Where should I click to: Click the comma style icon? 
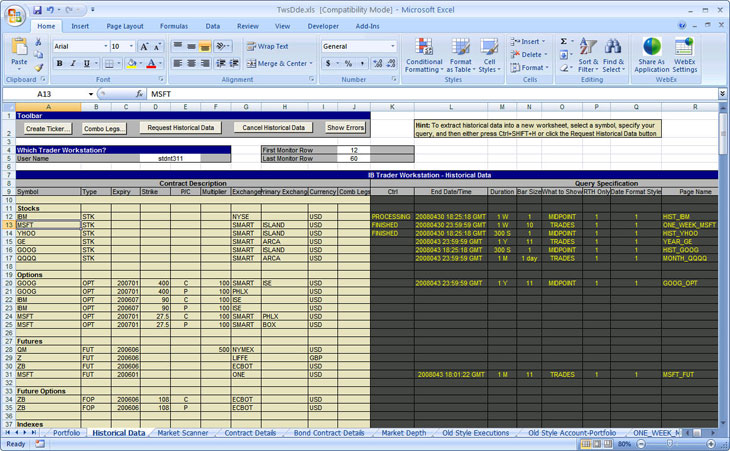click(362, 63)
